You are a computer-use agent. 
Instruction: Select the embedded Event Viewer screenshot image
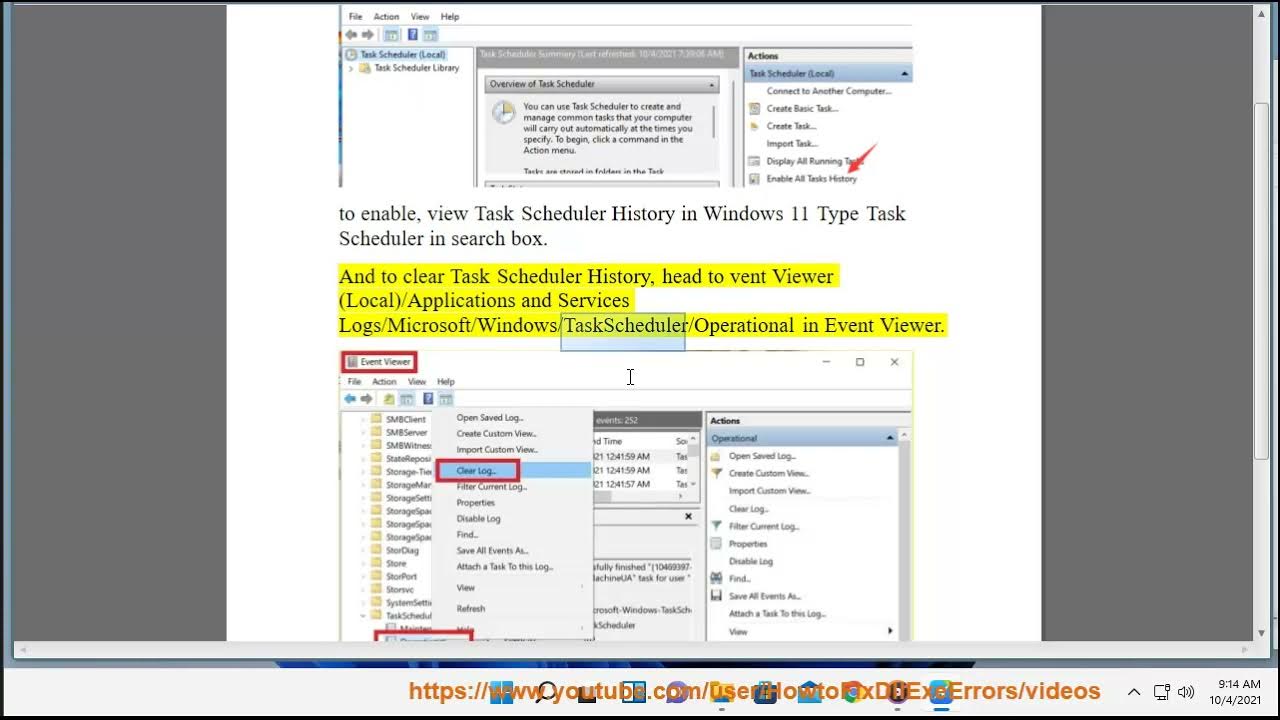click(626, 496)
